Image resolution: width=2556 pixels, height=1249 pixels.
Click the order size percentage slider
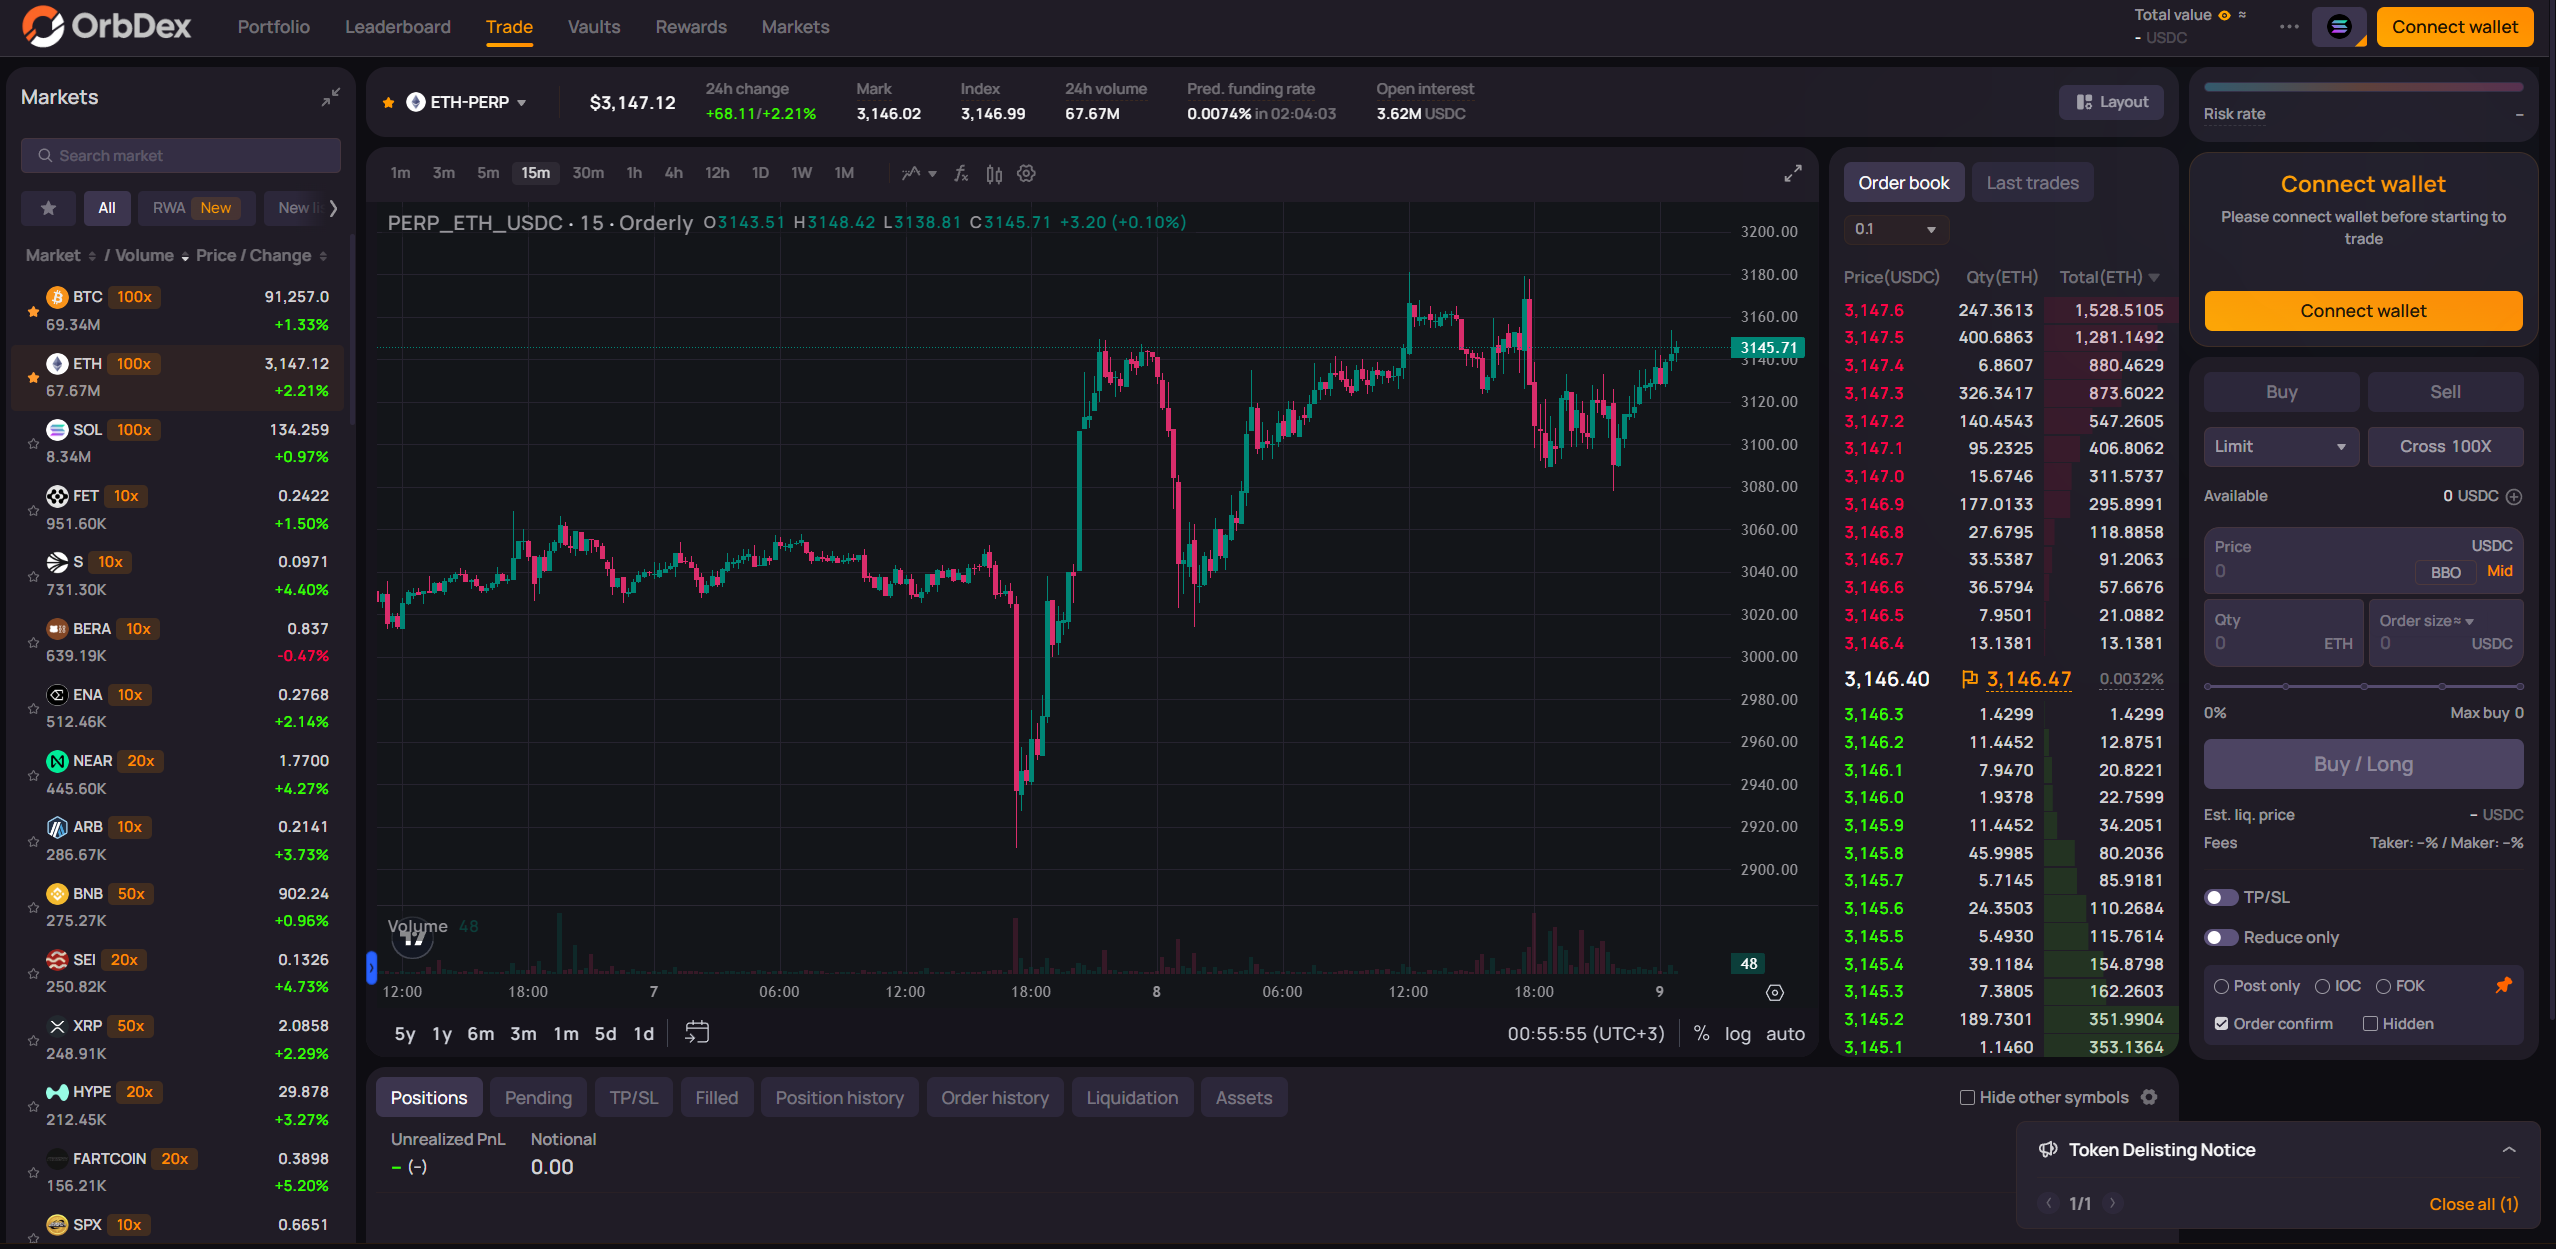2363,686
